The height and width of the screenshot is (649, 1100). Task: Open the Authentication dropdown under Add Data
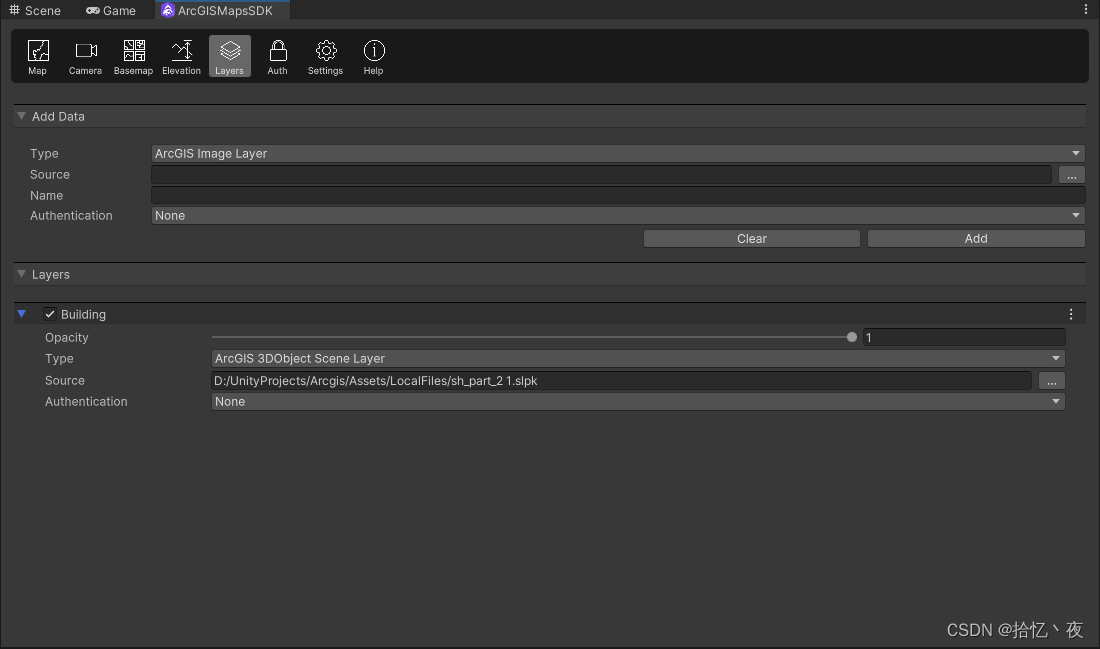pyautogui.click(x=617, y=215)
